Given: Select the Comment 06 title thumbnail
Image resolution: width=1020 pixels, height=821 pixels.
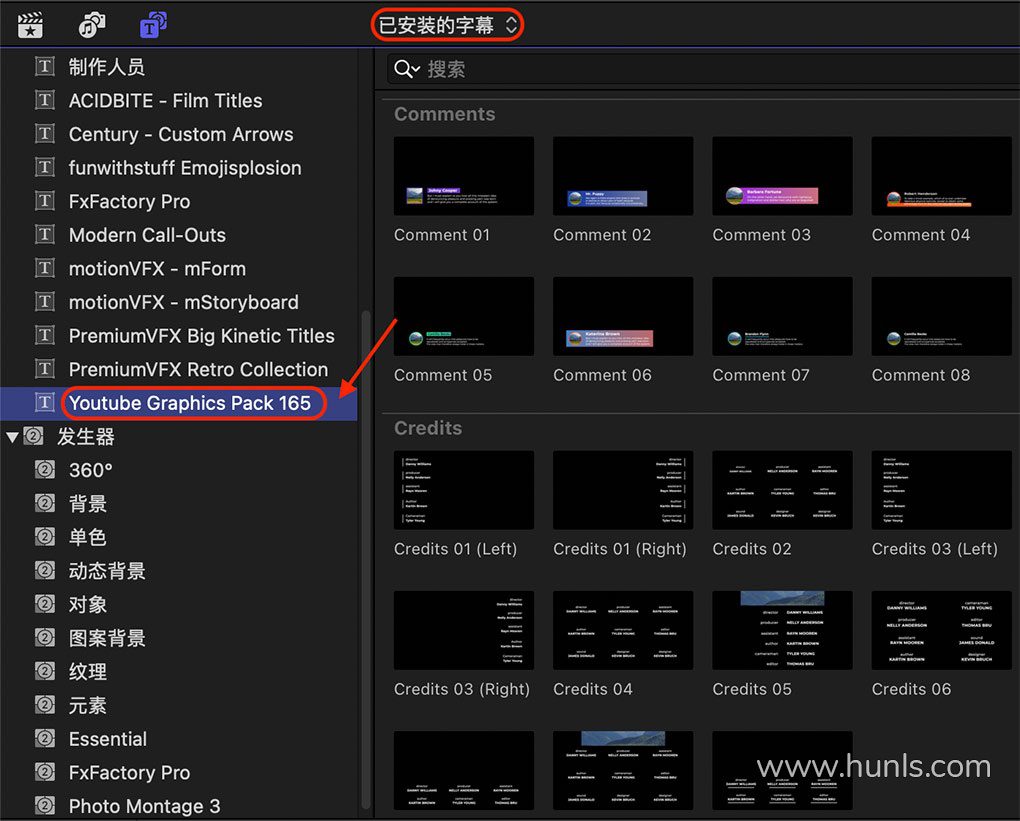Looking at the screenshot, I should (x=623, y=316).
